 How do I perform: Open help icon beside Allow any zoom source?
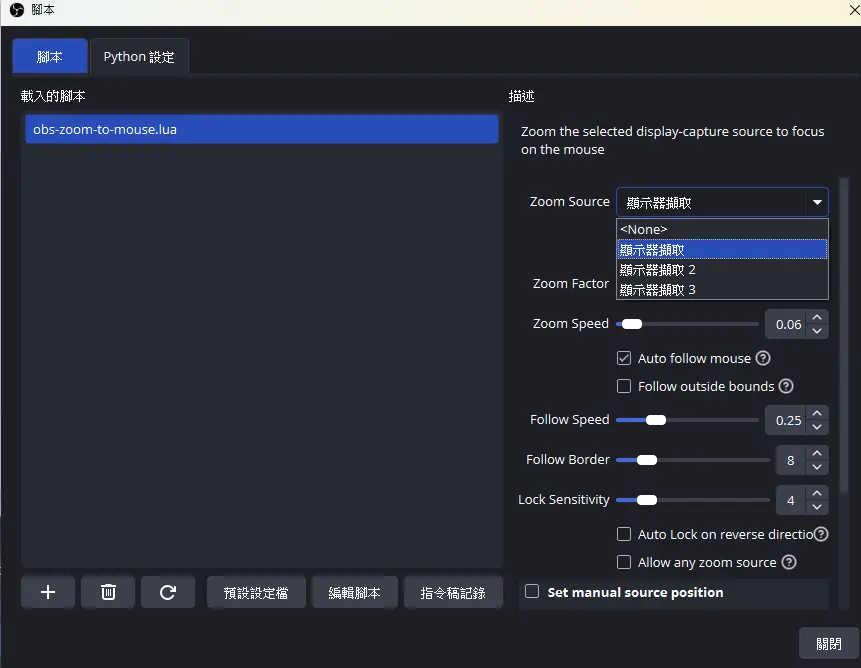789,562
